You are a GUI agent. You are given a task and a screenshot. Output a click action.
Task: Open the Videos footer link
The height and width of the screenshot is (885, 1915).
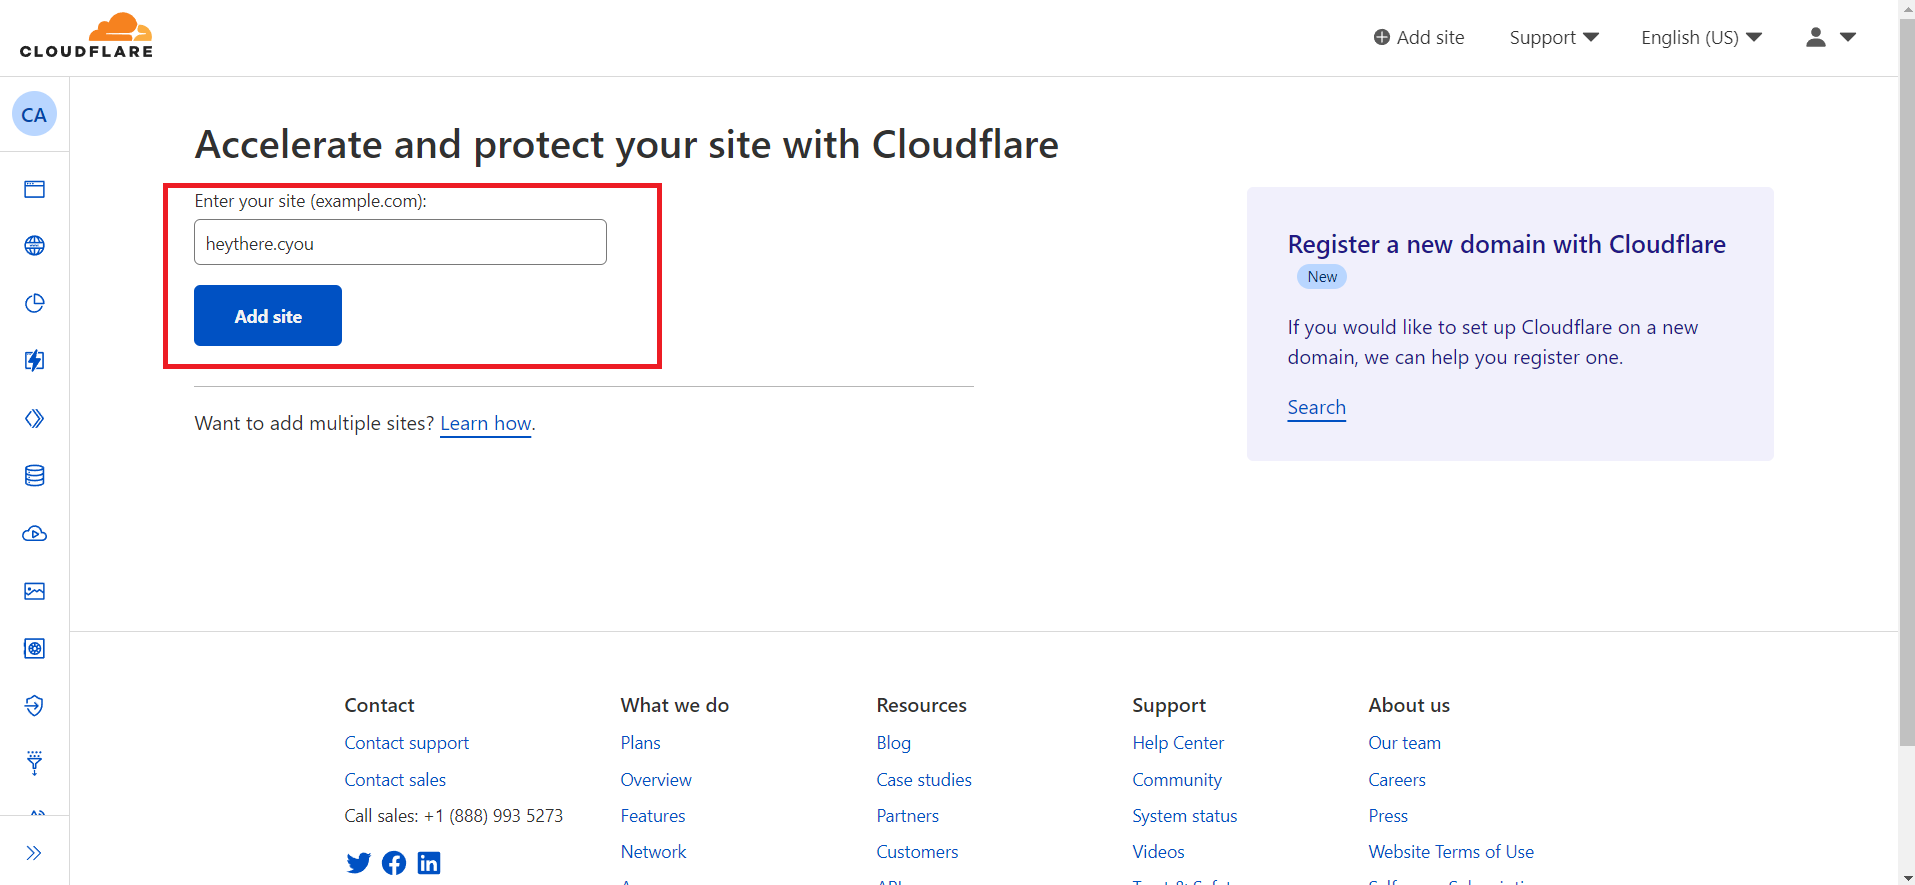[1158, 852]
